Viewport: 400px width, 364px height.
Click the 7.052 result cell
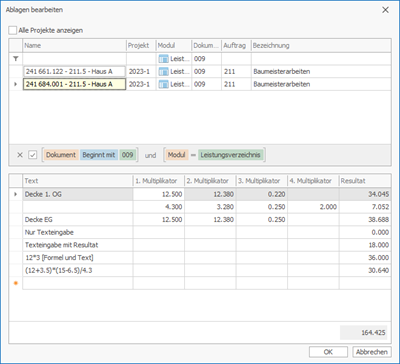(365, 207)
